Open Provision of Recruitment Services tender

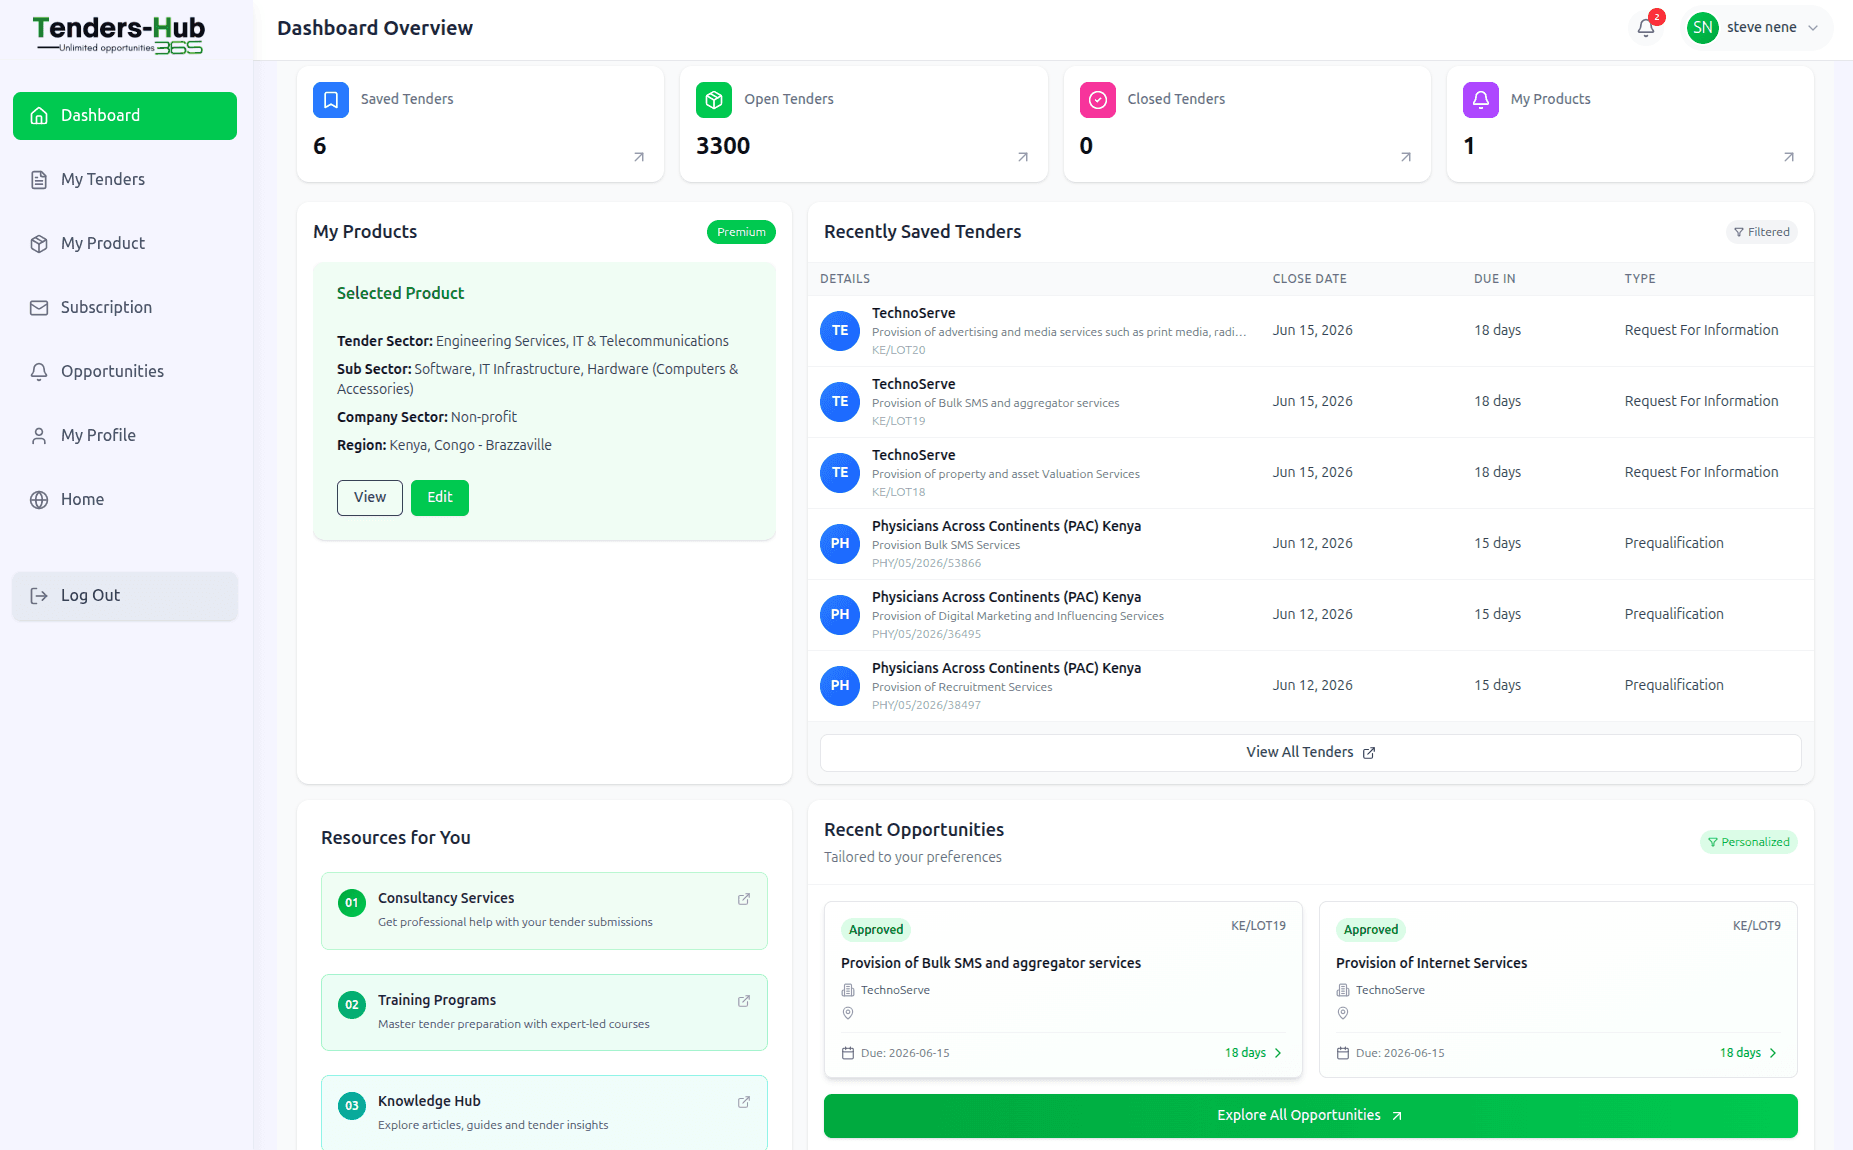click(x=1311, y=686)
